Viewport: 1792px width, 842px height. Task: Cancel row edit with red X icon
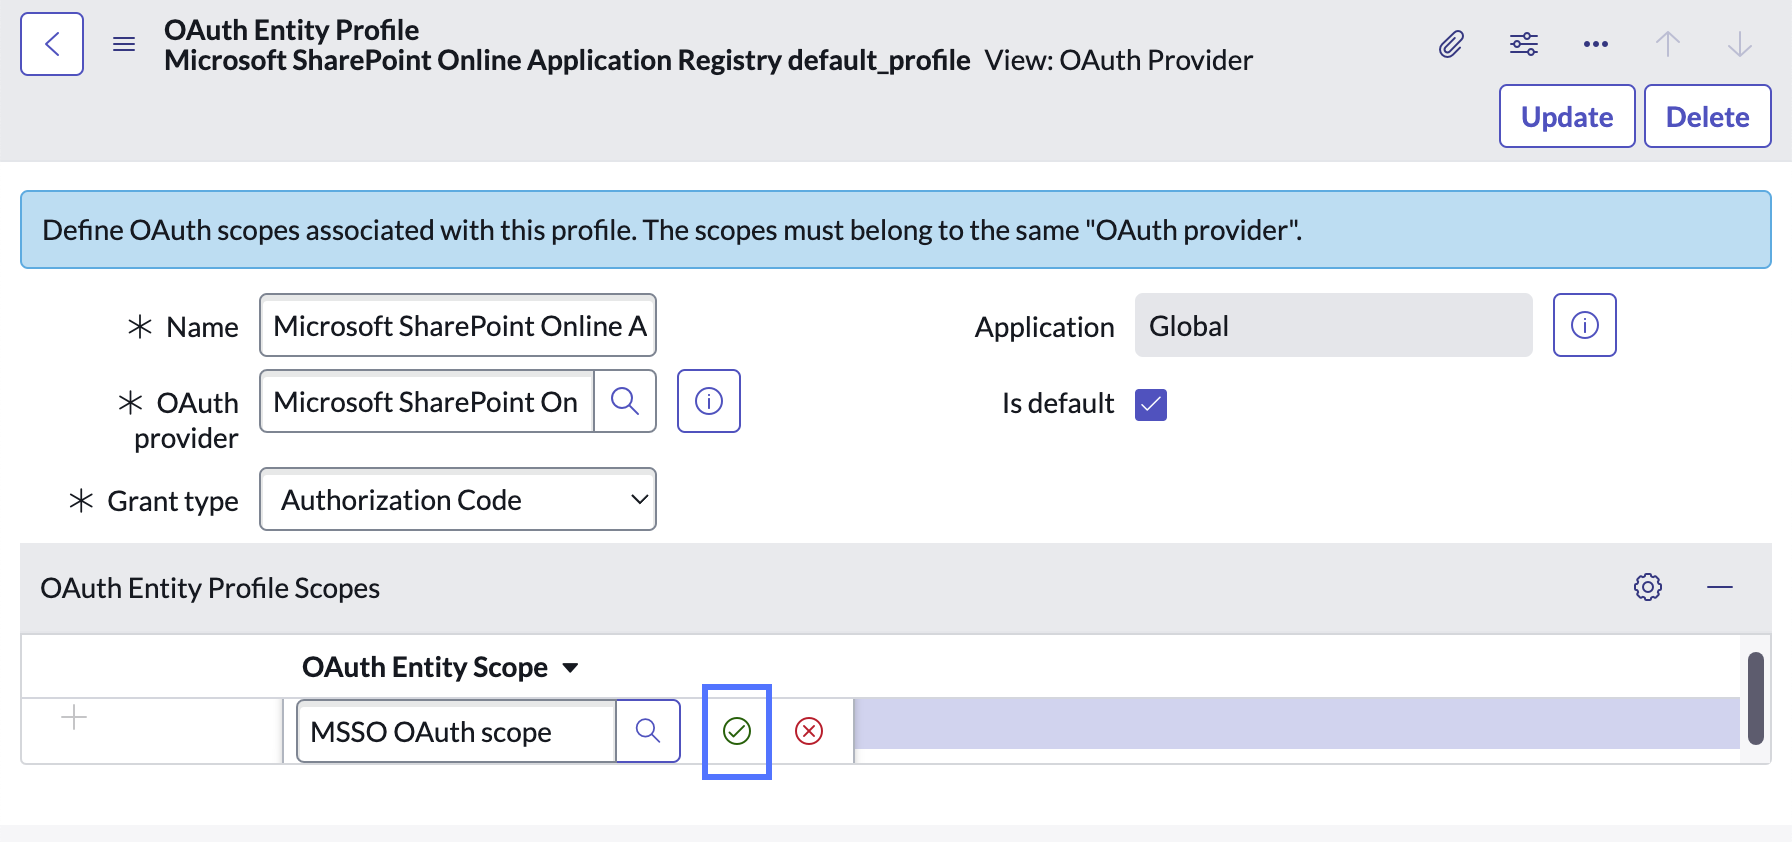click(809, 732)
